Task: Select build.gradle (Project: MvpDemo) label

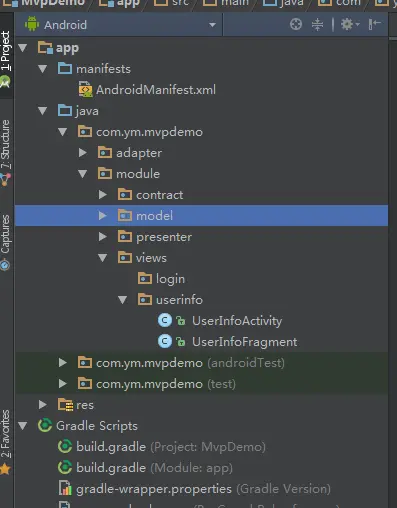Action: (171, 447)
